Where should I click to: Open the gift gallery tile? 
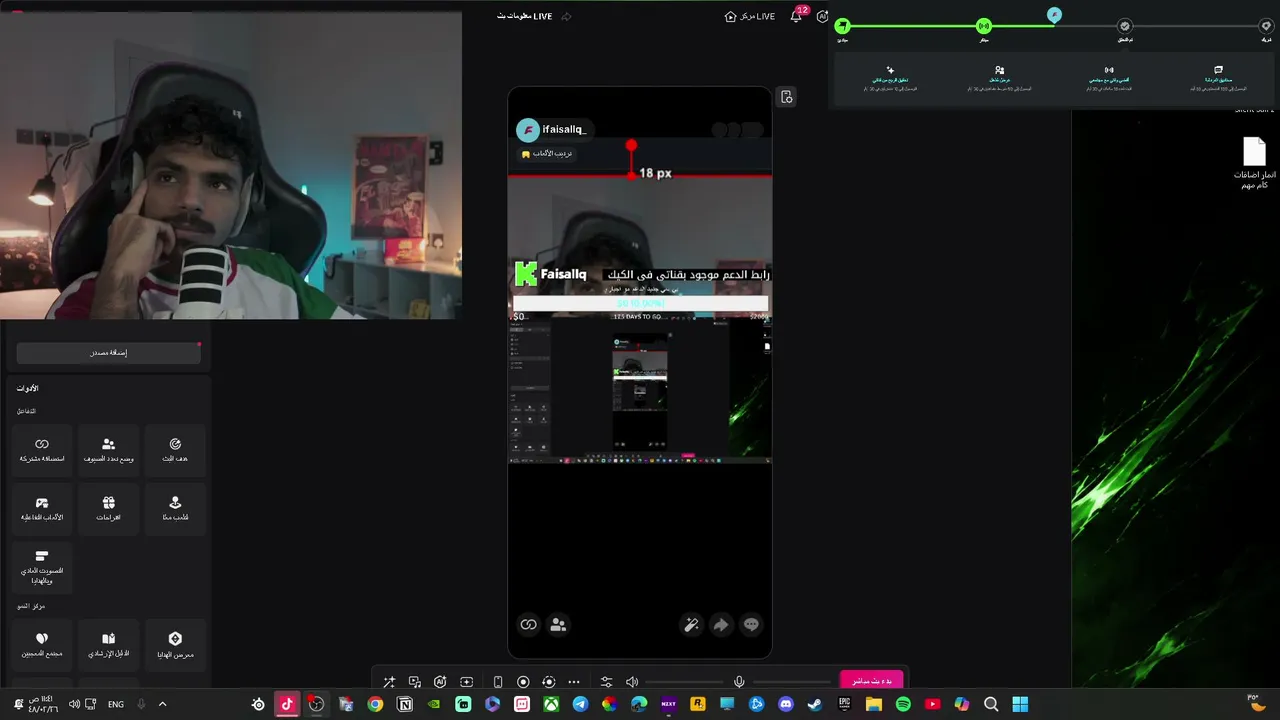(x=175, y=645)
